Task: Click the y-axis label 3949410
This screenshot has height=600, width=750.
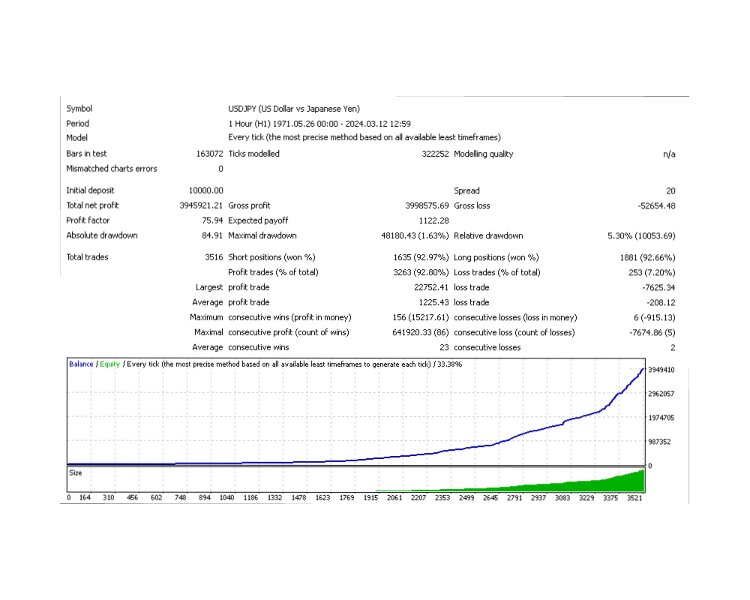Action: [661, 370]
